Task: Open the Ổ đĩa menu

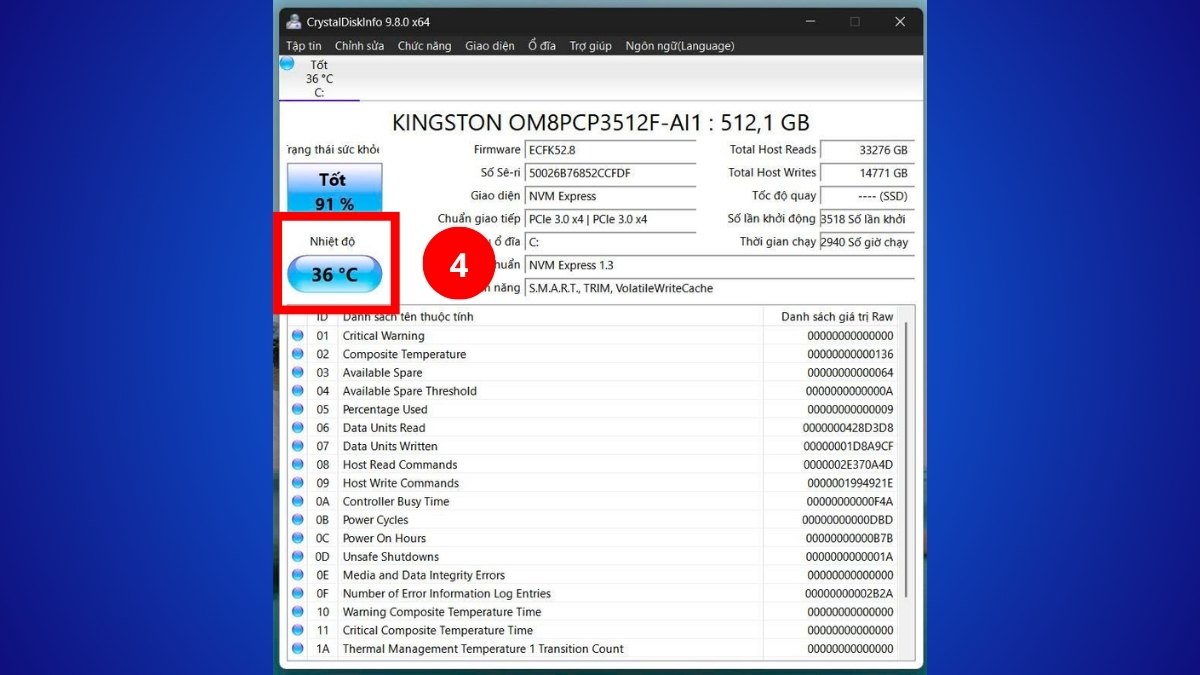Action: point(542,46)
